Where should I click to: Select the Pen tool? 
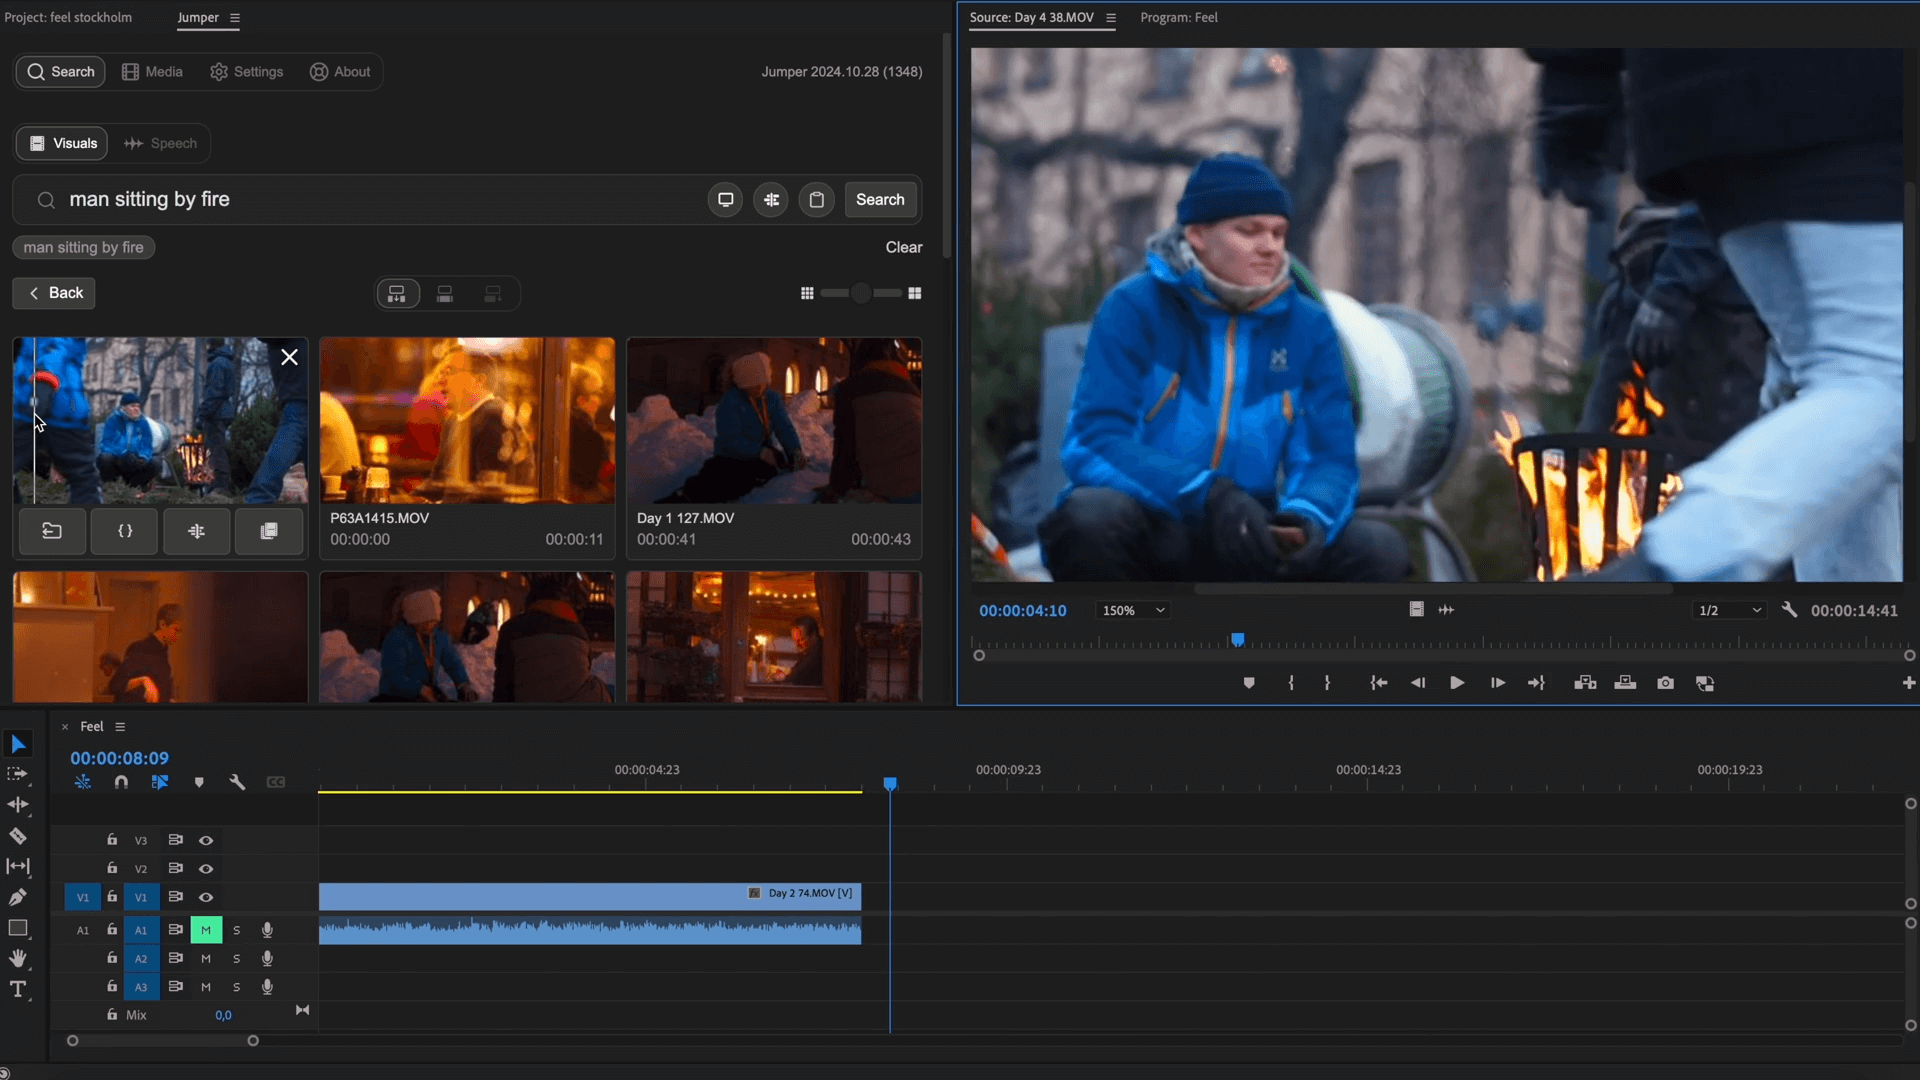point(18,897)
